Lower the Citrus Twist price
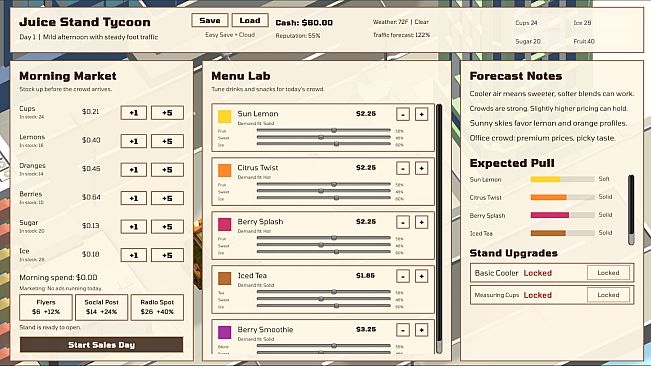The image size is (651, 366). (x=403, y=168)
